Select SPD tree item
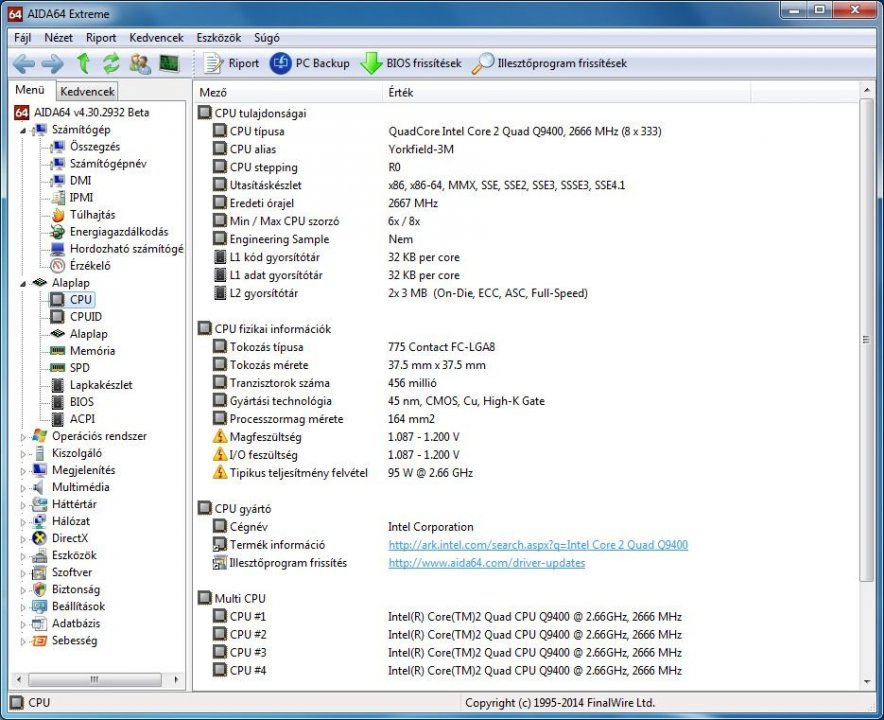The image size is (884, 720). click(x=79, y=368)
